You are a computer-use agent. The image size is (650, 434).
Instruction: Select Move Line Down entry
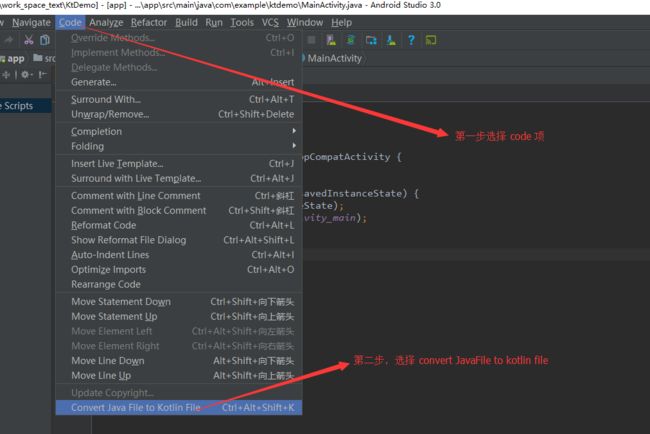[179, 361]
